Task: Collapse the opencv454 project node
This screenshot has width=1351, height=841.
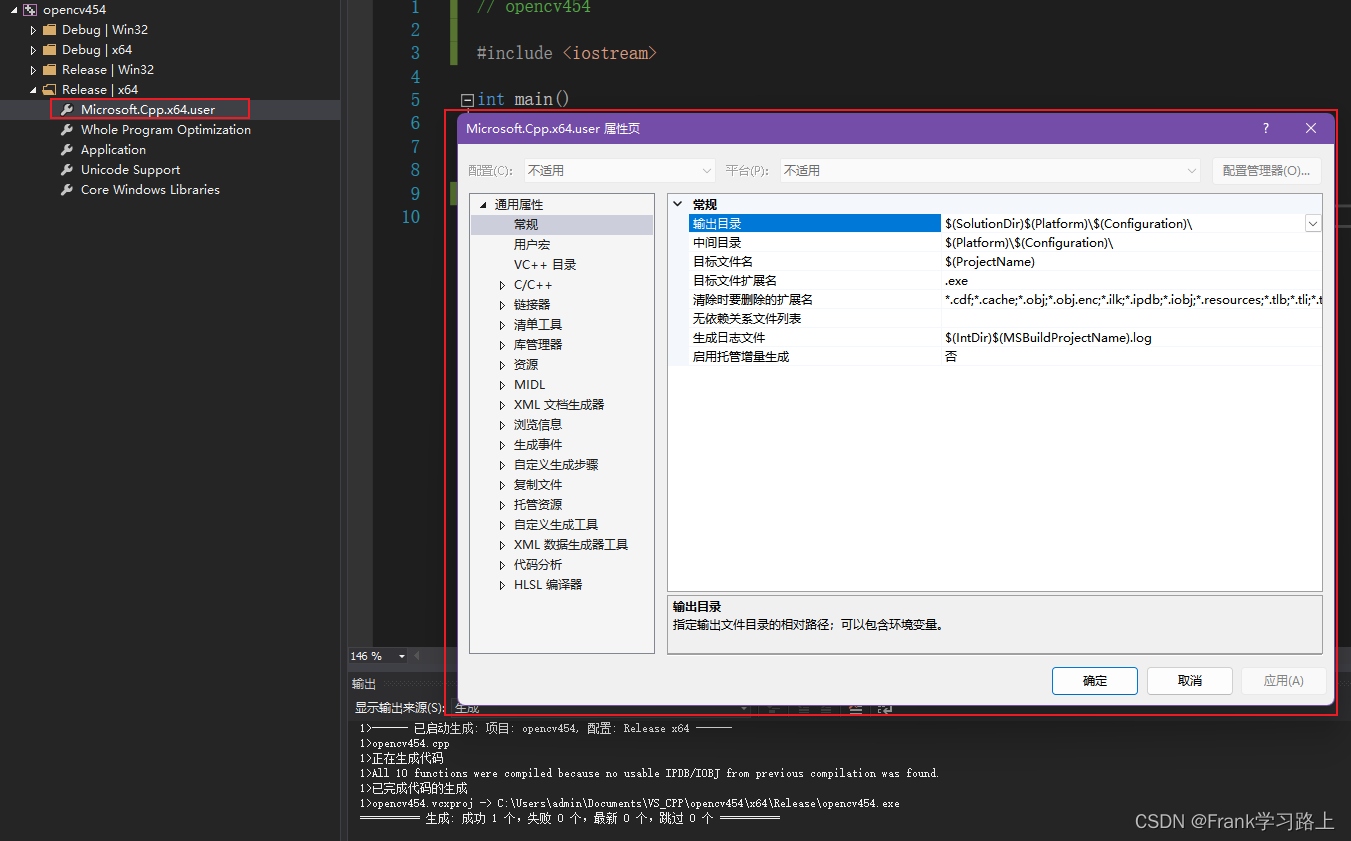Action: point(14,10)
